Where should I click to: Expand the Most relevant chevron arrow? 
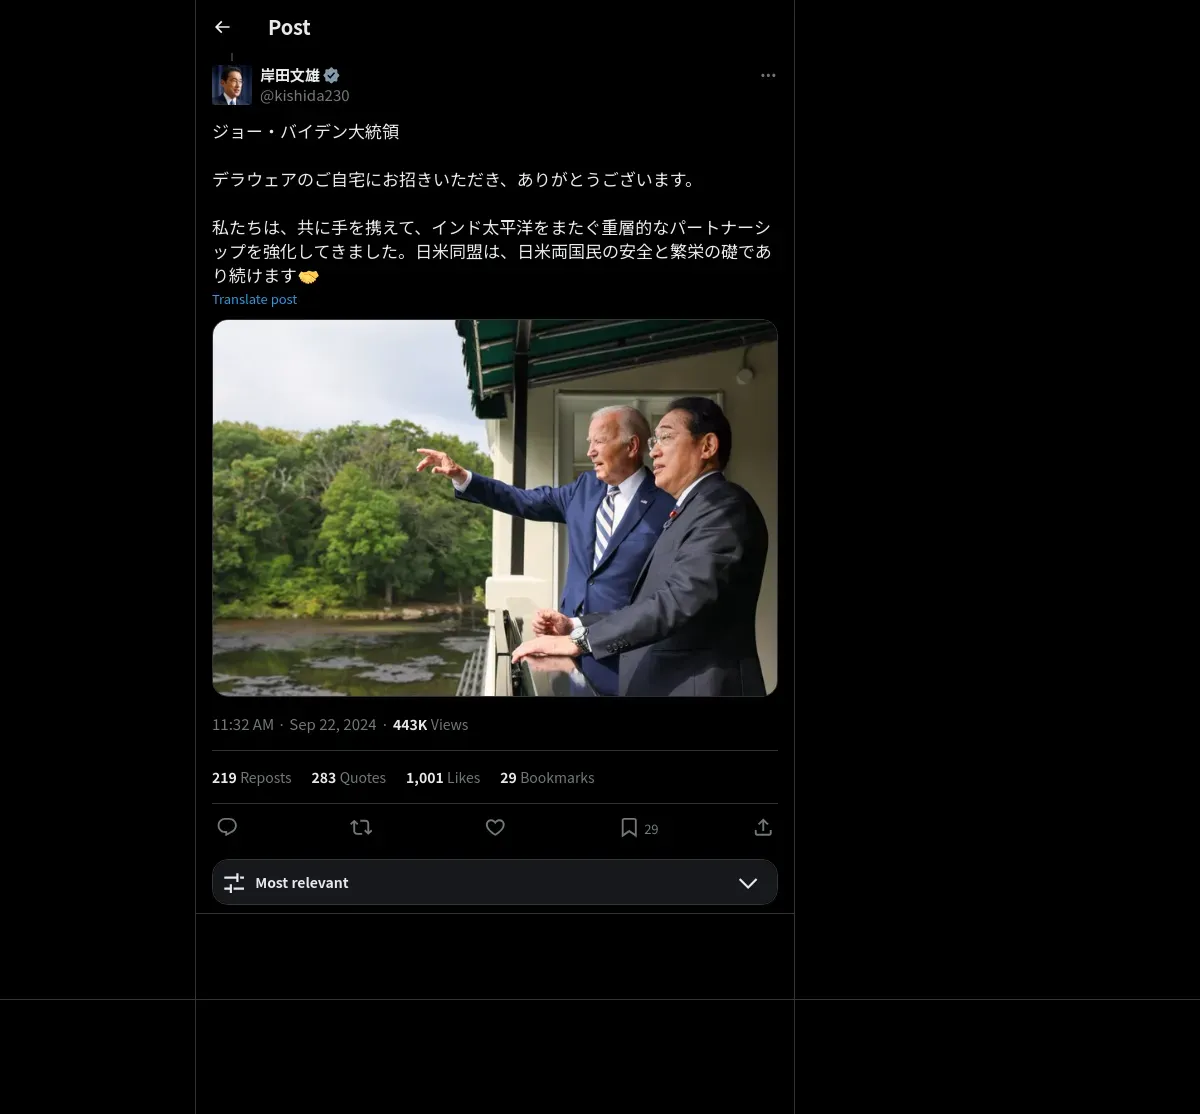(748, 883)
